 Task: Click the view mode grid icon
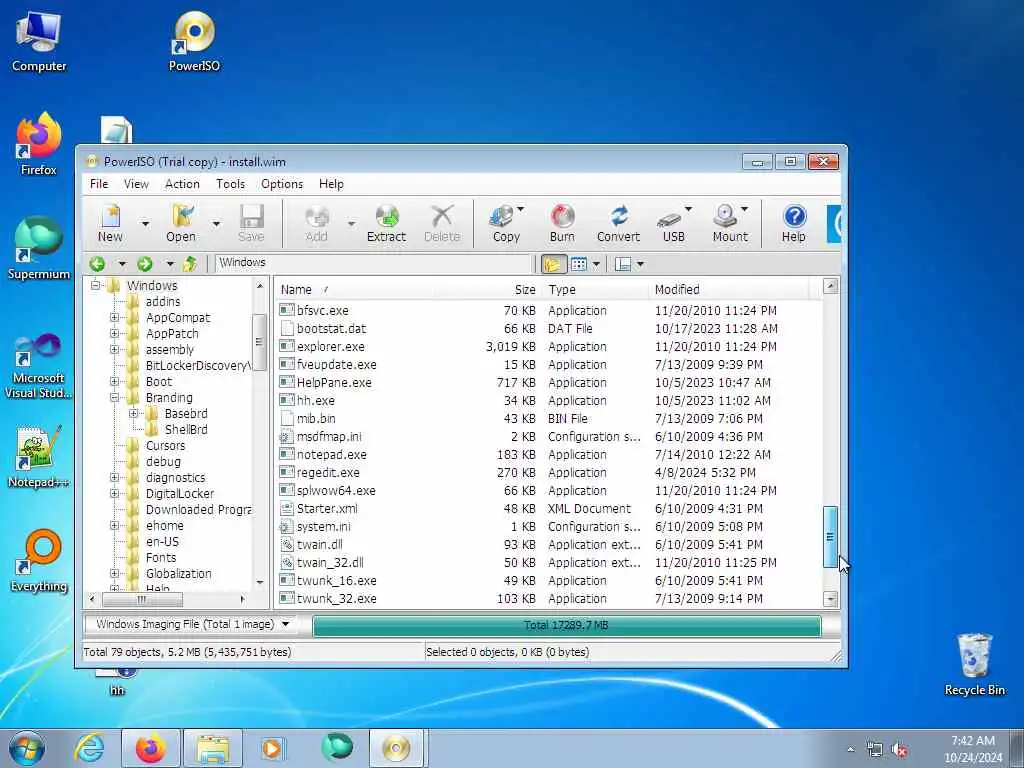tap(579, 264)
